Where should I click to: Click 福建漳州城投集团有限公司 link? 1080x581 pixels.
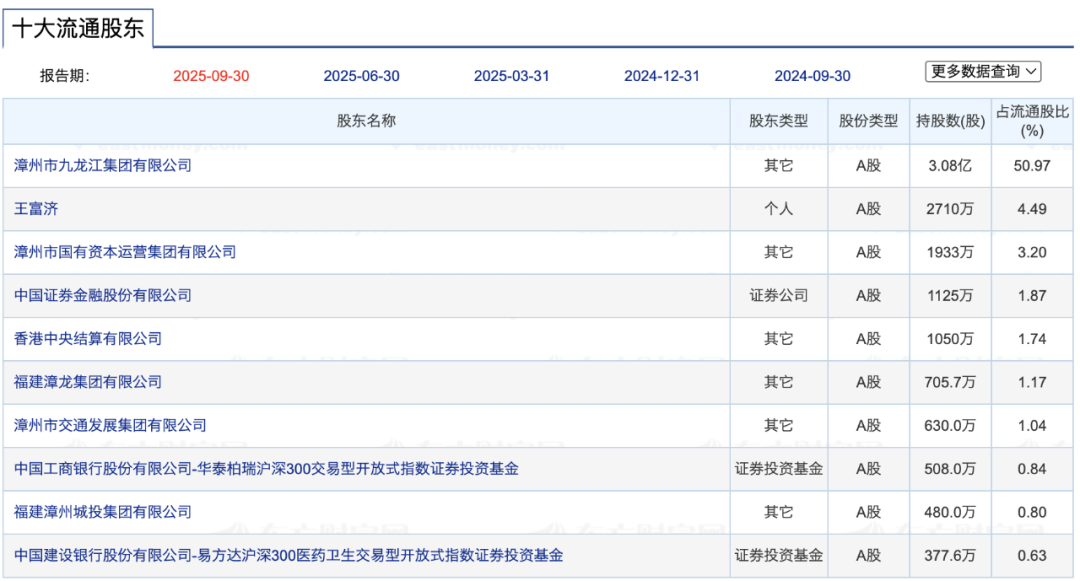(x=103, y=512)
